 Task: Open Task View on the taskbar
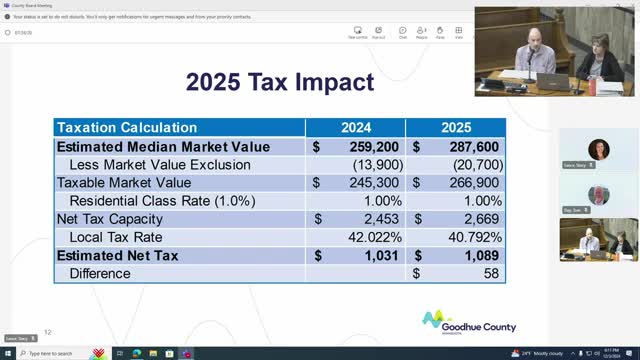tap(120, 353)
